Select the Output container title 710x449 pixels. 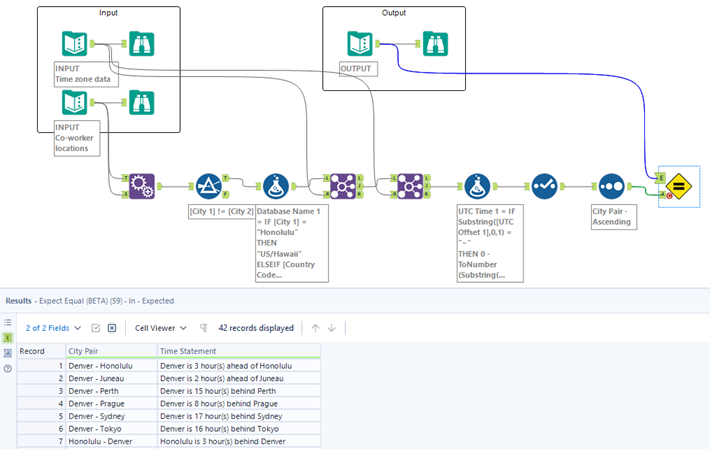point(393,13)
